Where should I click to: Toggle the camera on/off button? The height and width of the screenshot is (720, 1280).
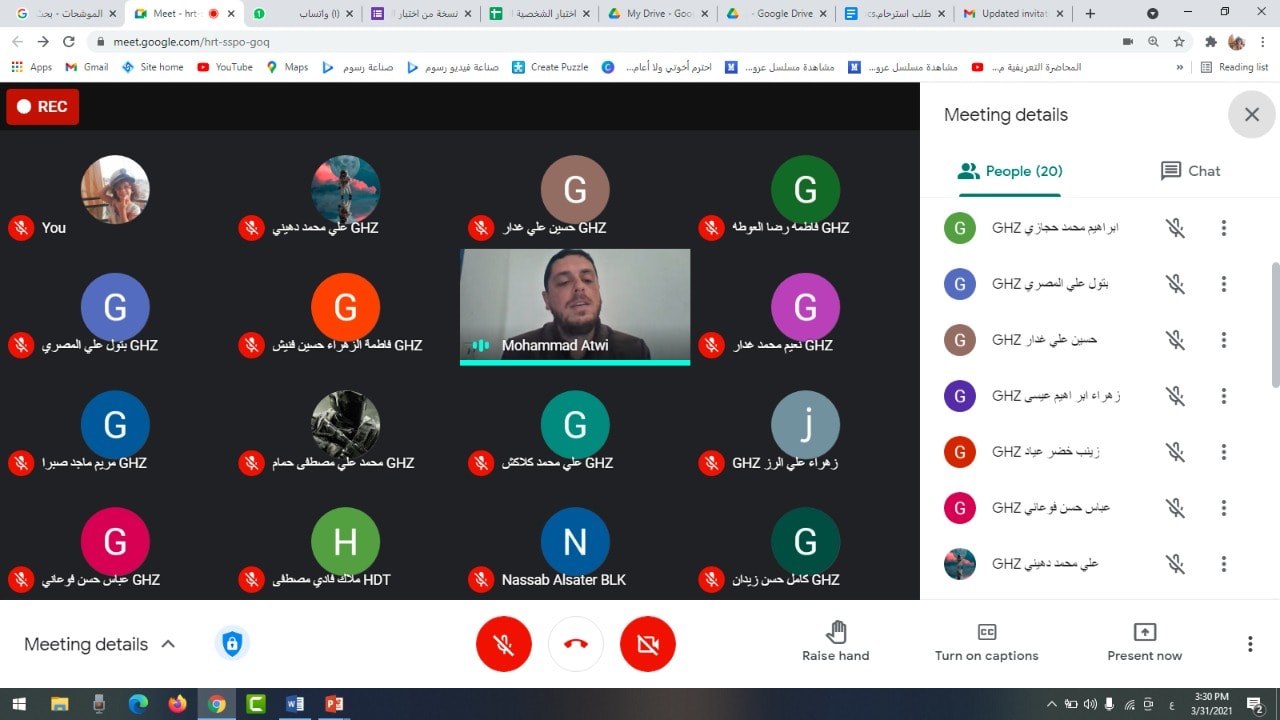click(647, 644)
